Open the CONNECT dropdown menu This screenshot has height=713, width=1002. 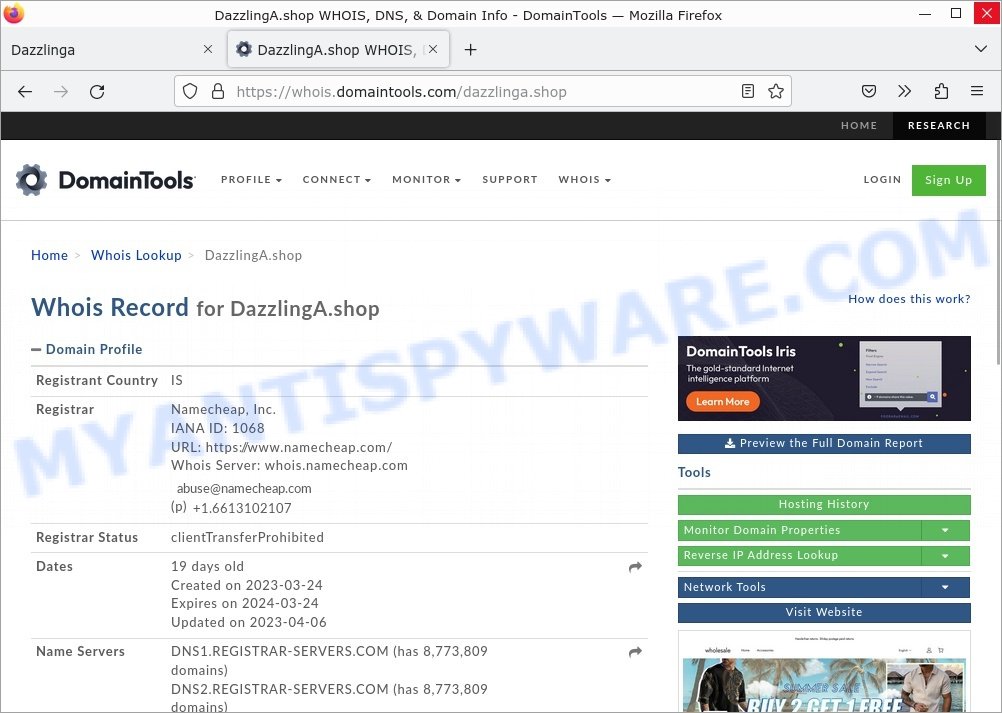(337, 180)
